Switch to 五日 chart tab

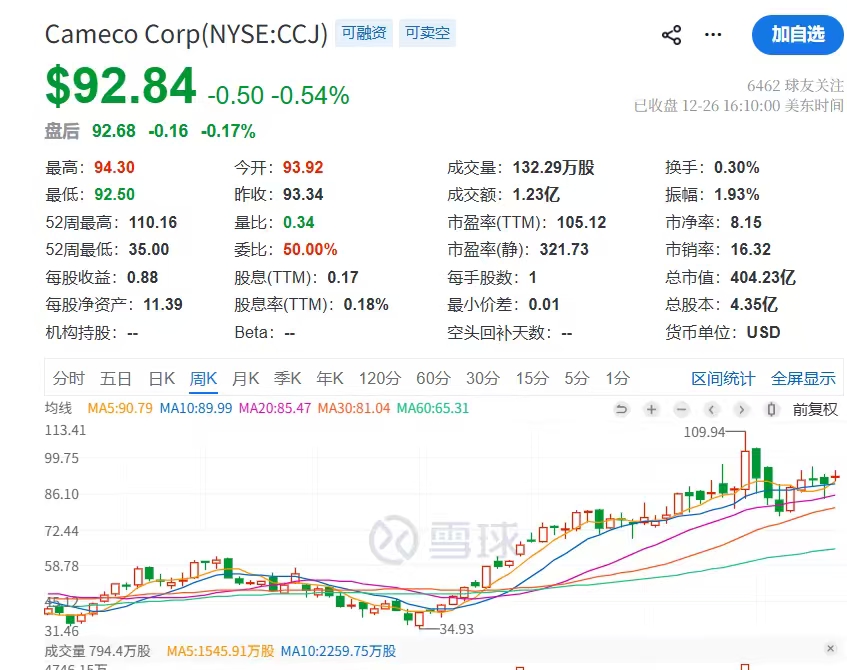(x=116, y=378)
